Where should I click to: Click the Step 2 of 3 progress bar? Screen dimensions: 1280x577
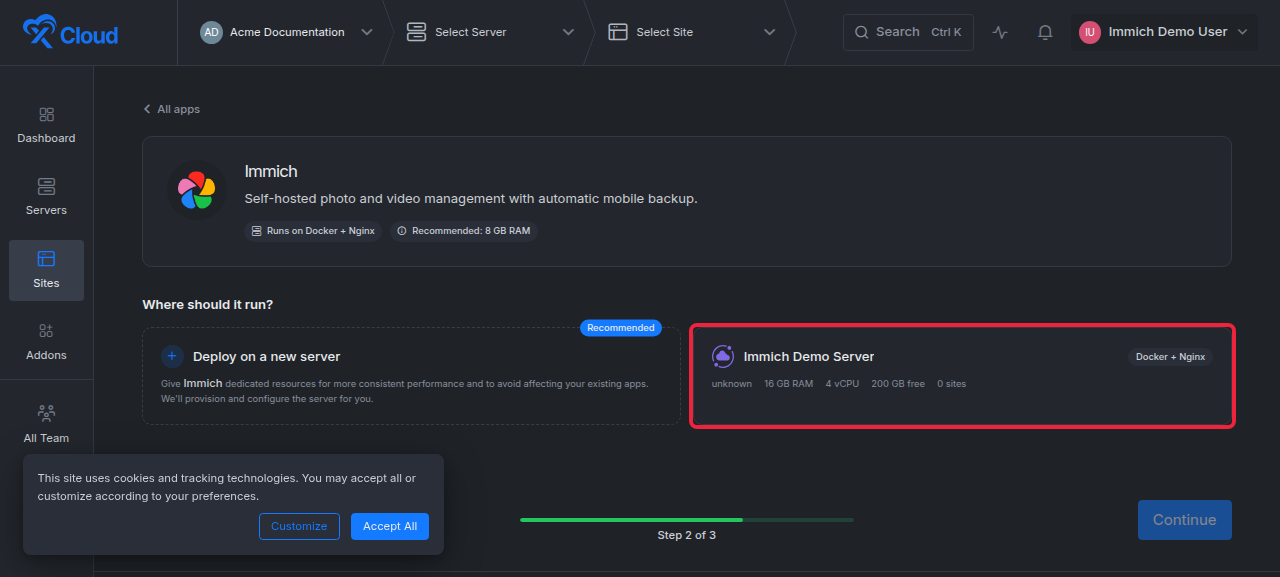point(687,520)
